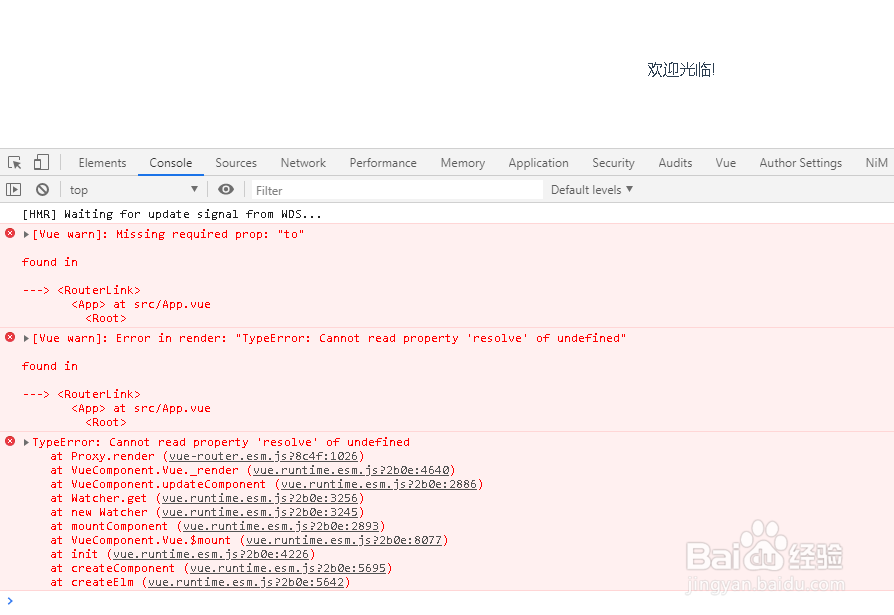
Task: Click the error icon beside Missing required prop
Action: click(x=10, y=233)
